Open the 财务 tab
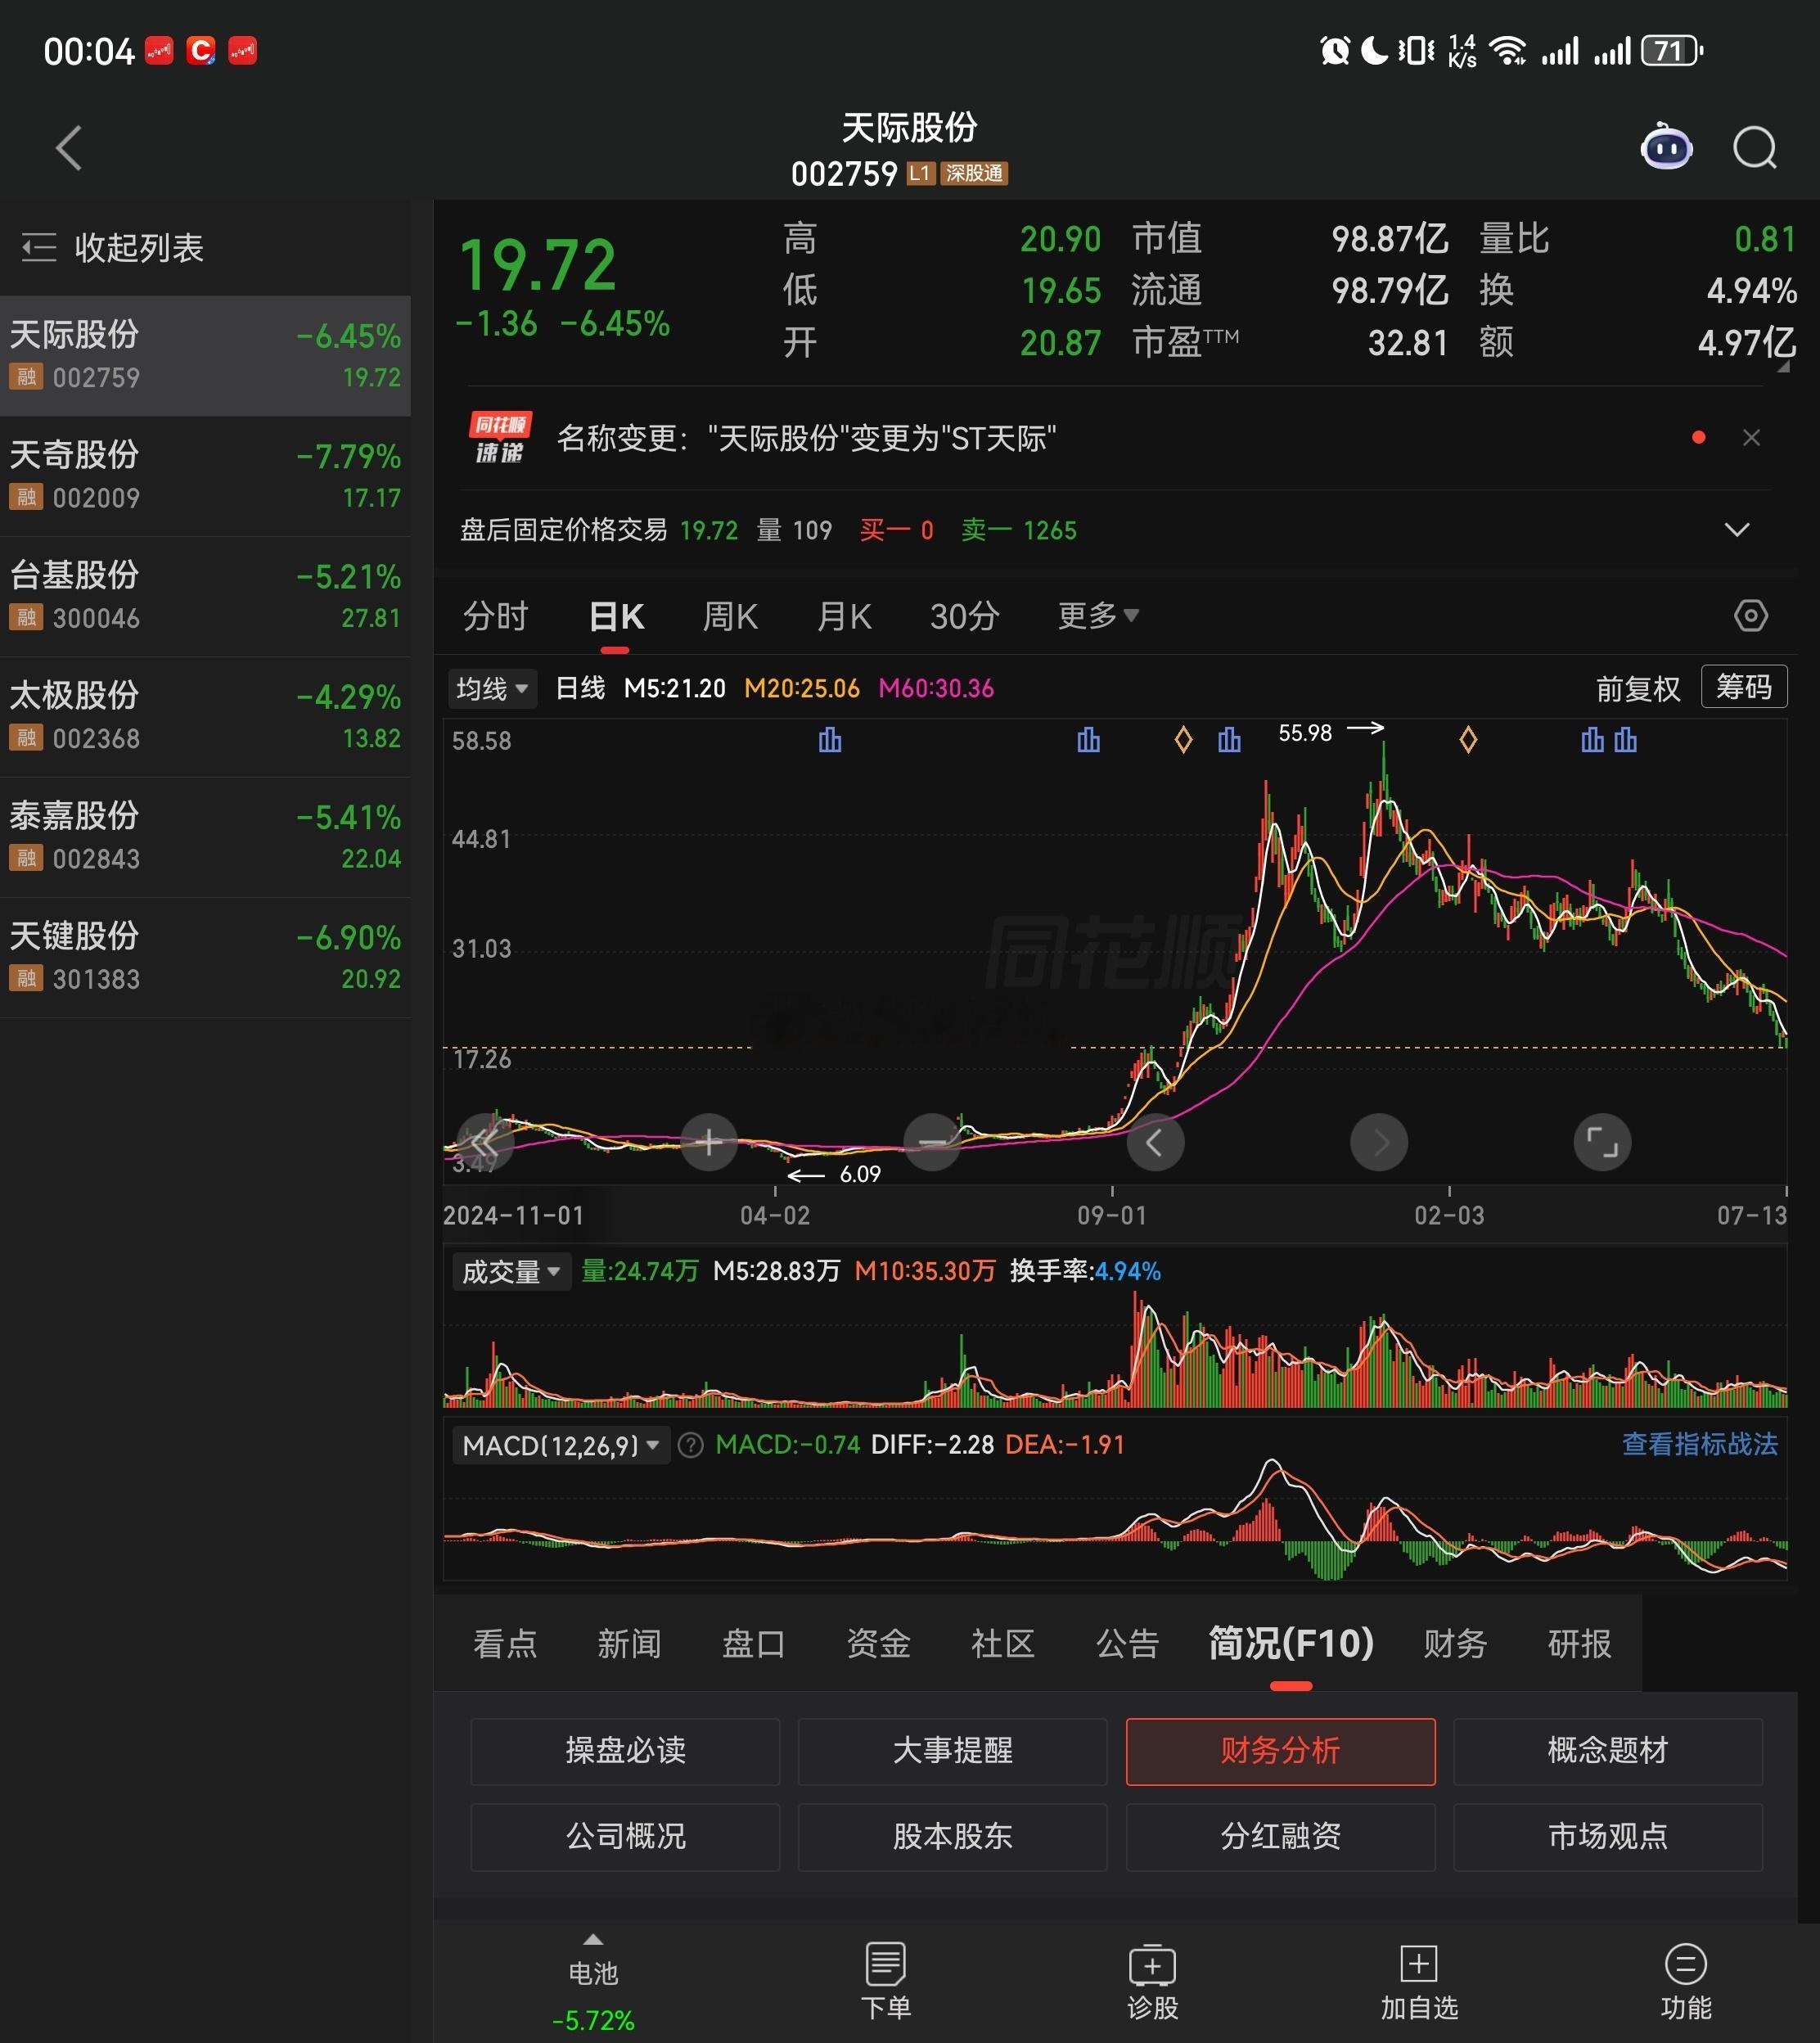The width and height of the screenshot is (1820, 2043). click(x=1455, y=1643)
